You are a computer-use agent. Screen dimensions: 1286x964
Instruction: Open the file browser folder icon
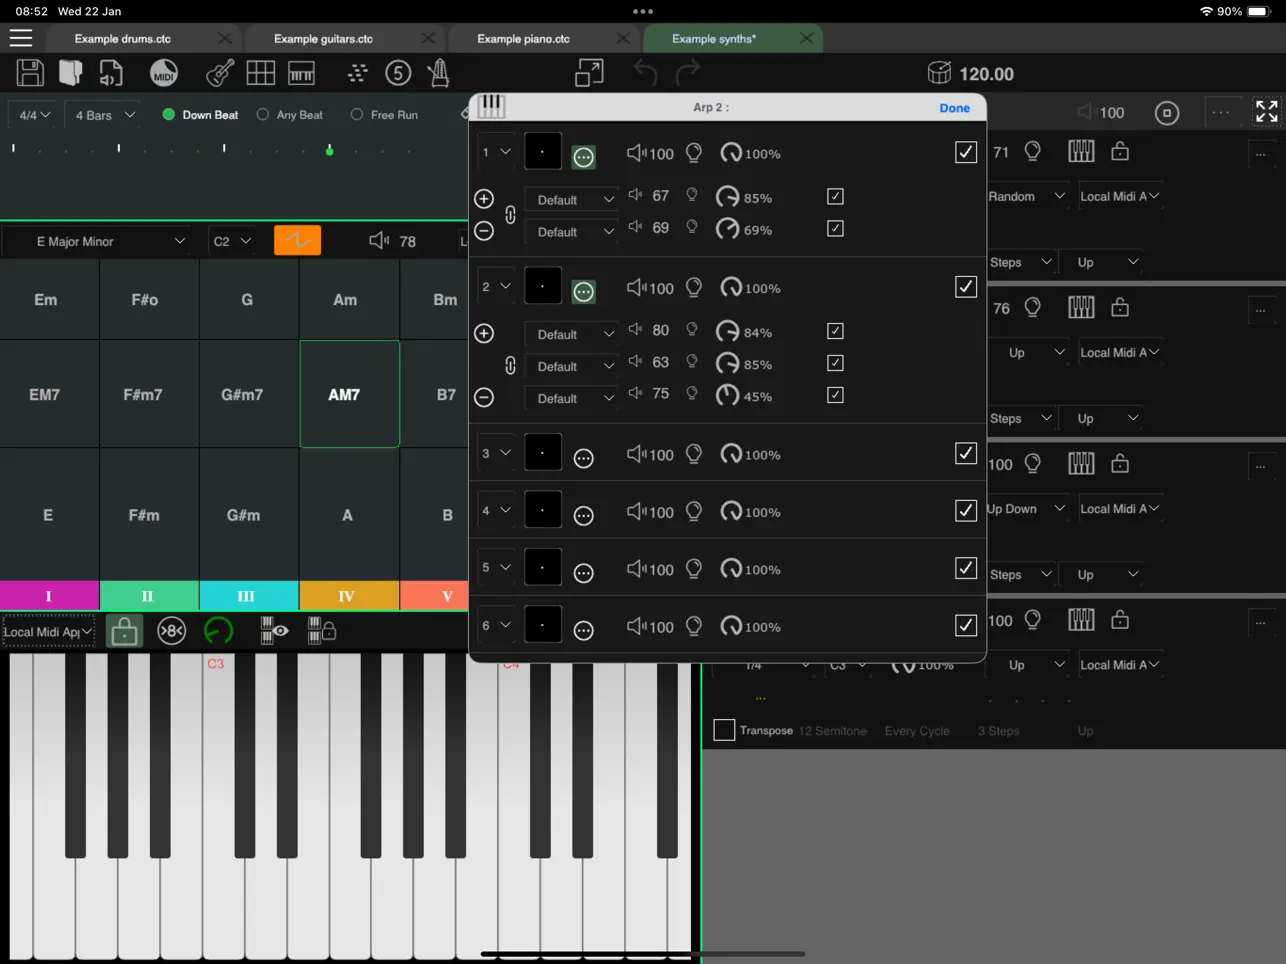tap(70, 73)
